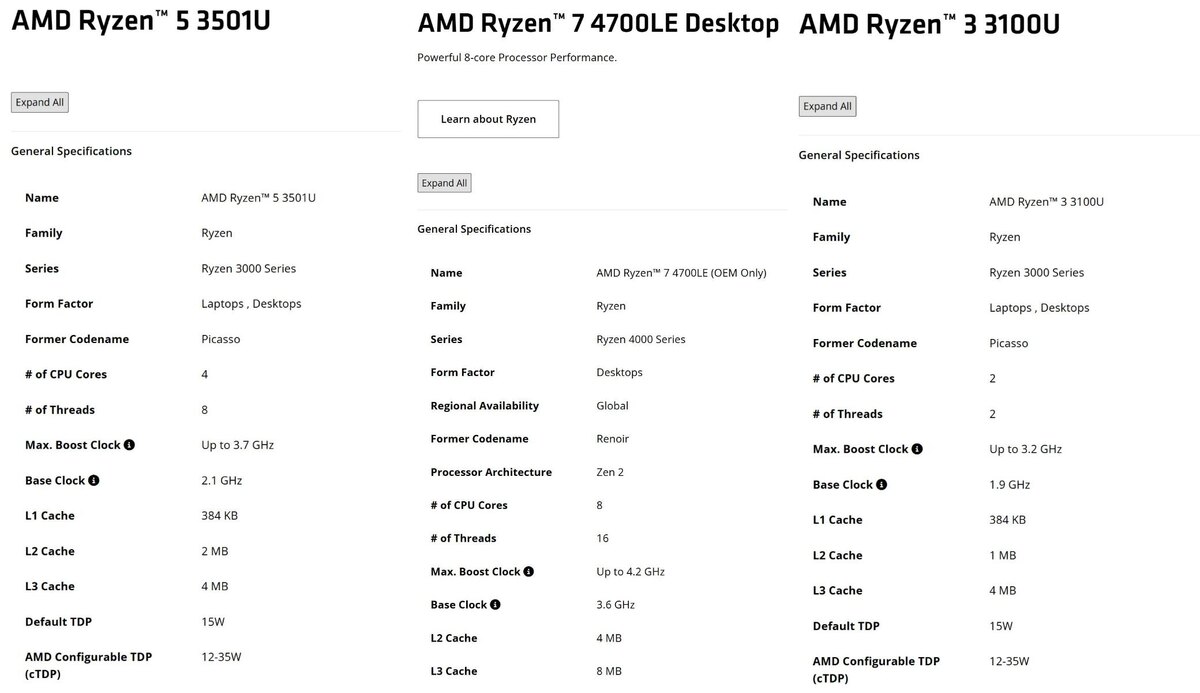1200x693 pixels.
Task: Click info icon beside 3501U Max. Boost Clock
Action: (130, 445)
